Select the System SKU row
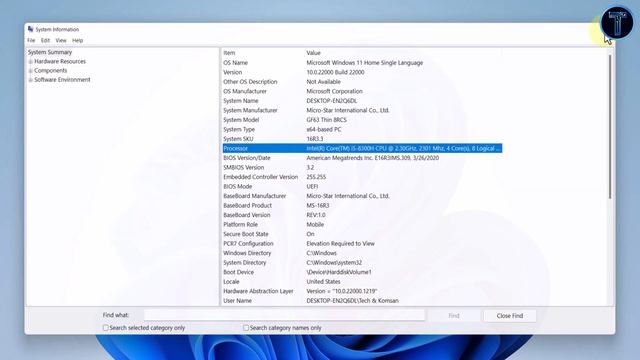Screen dimensions: 640x360 pos(362,139)
